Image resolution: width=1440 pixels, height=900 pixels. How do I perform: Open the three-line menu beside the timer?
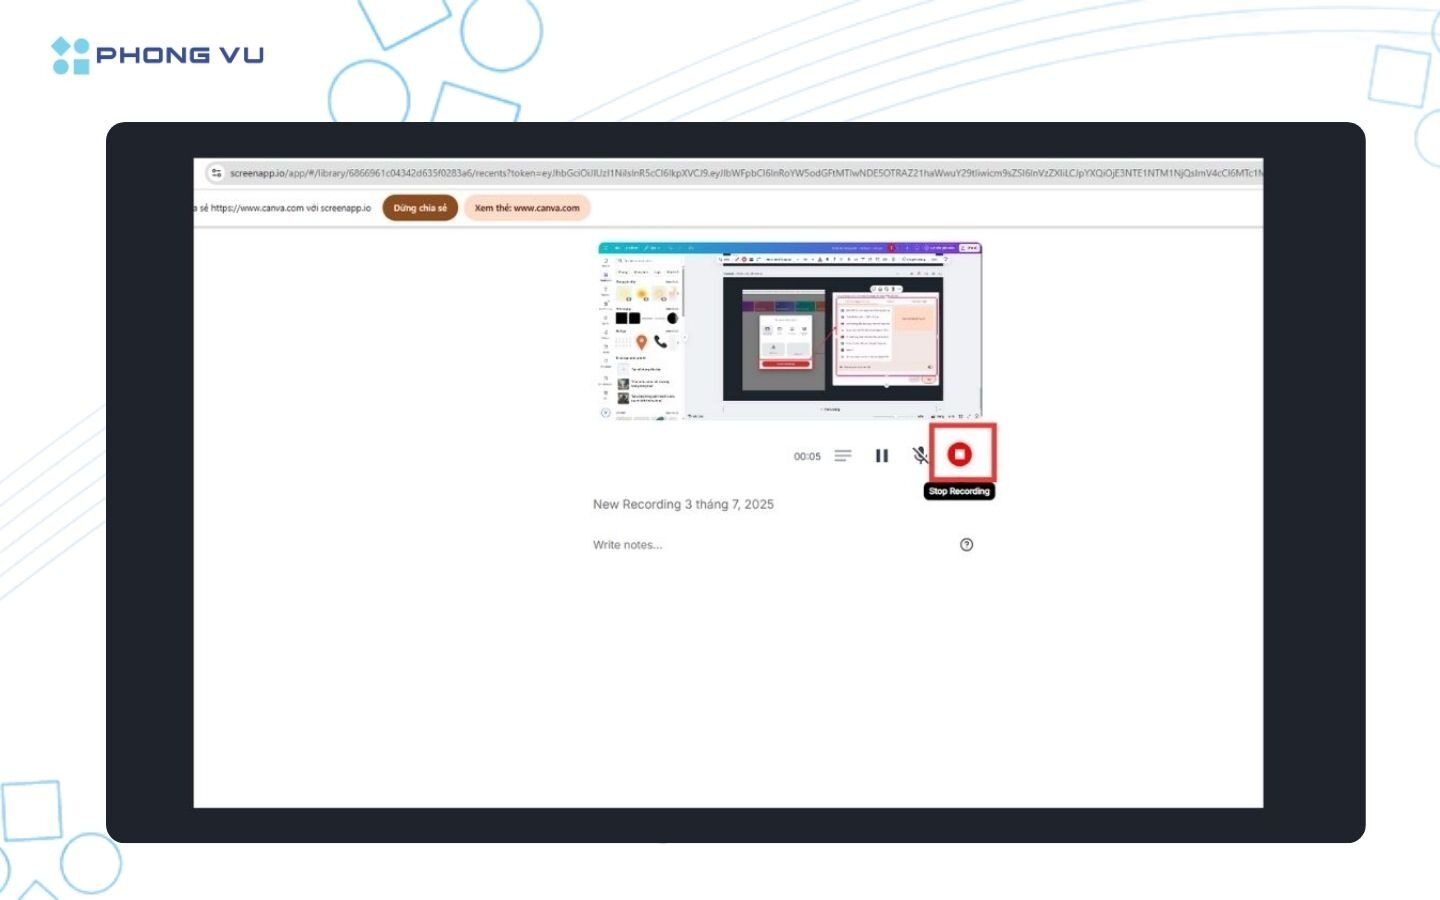[843, 456]
